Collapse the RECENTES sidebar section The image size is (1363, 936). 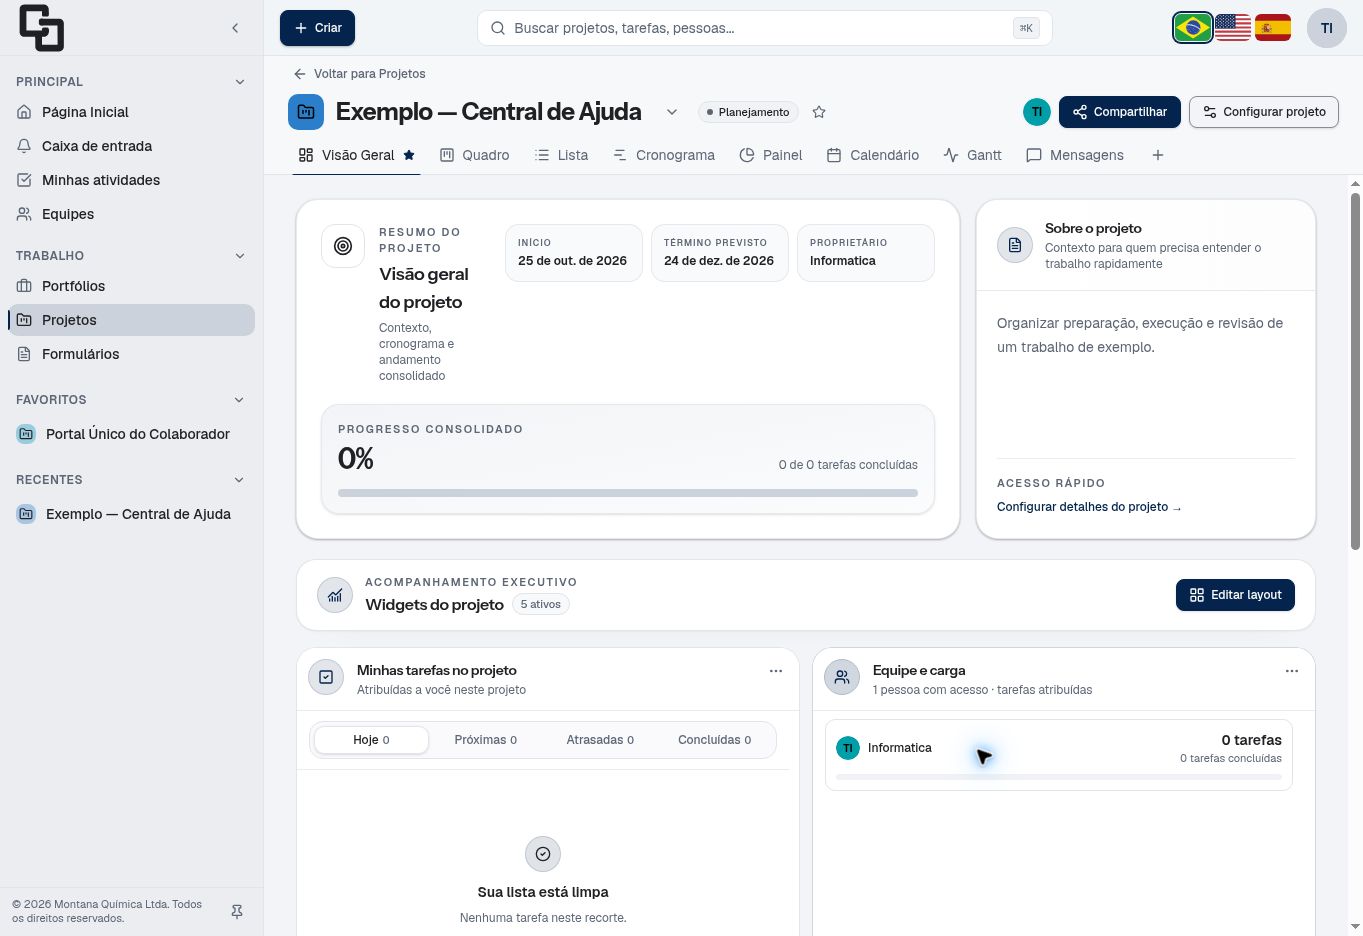pos(239,480)
